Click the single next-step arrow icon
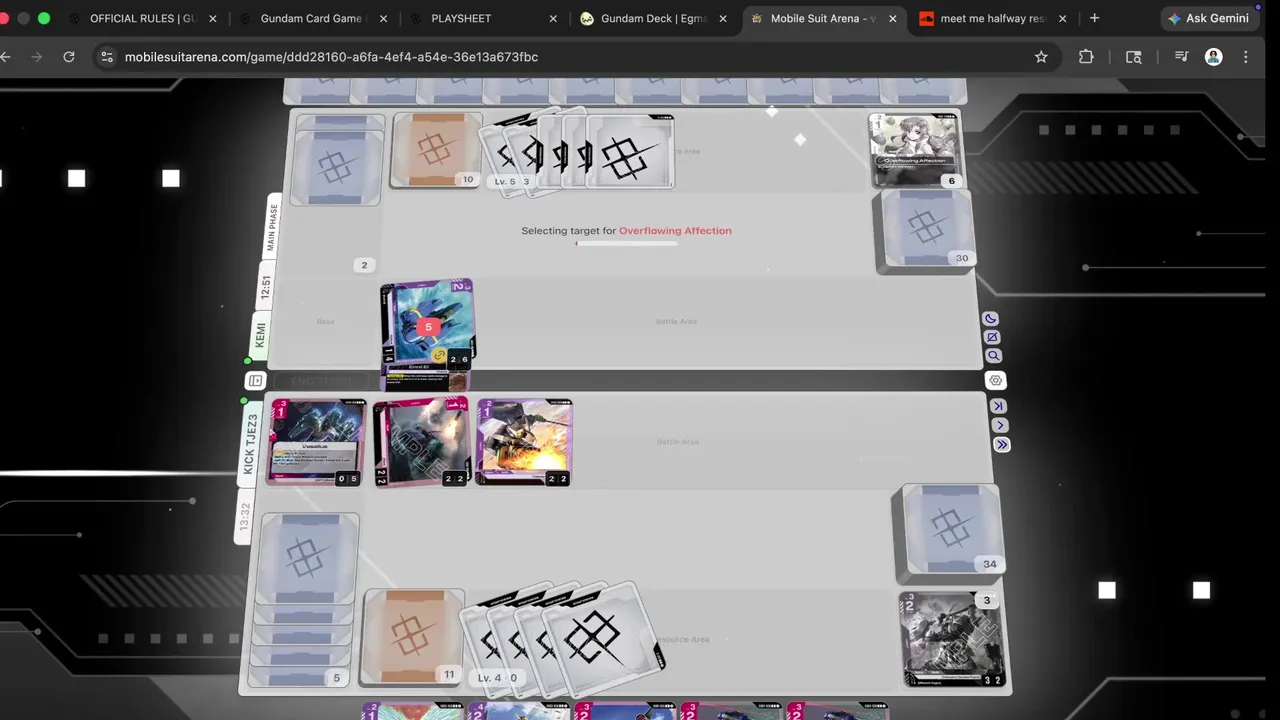 pos(1000,425)
